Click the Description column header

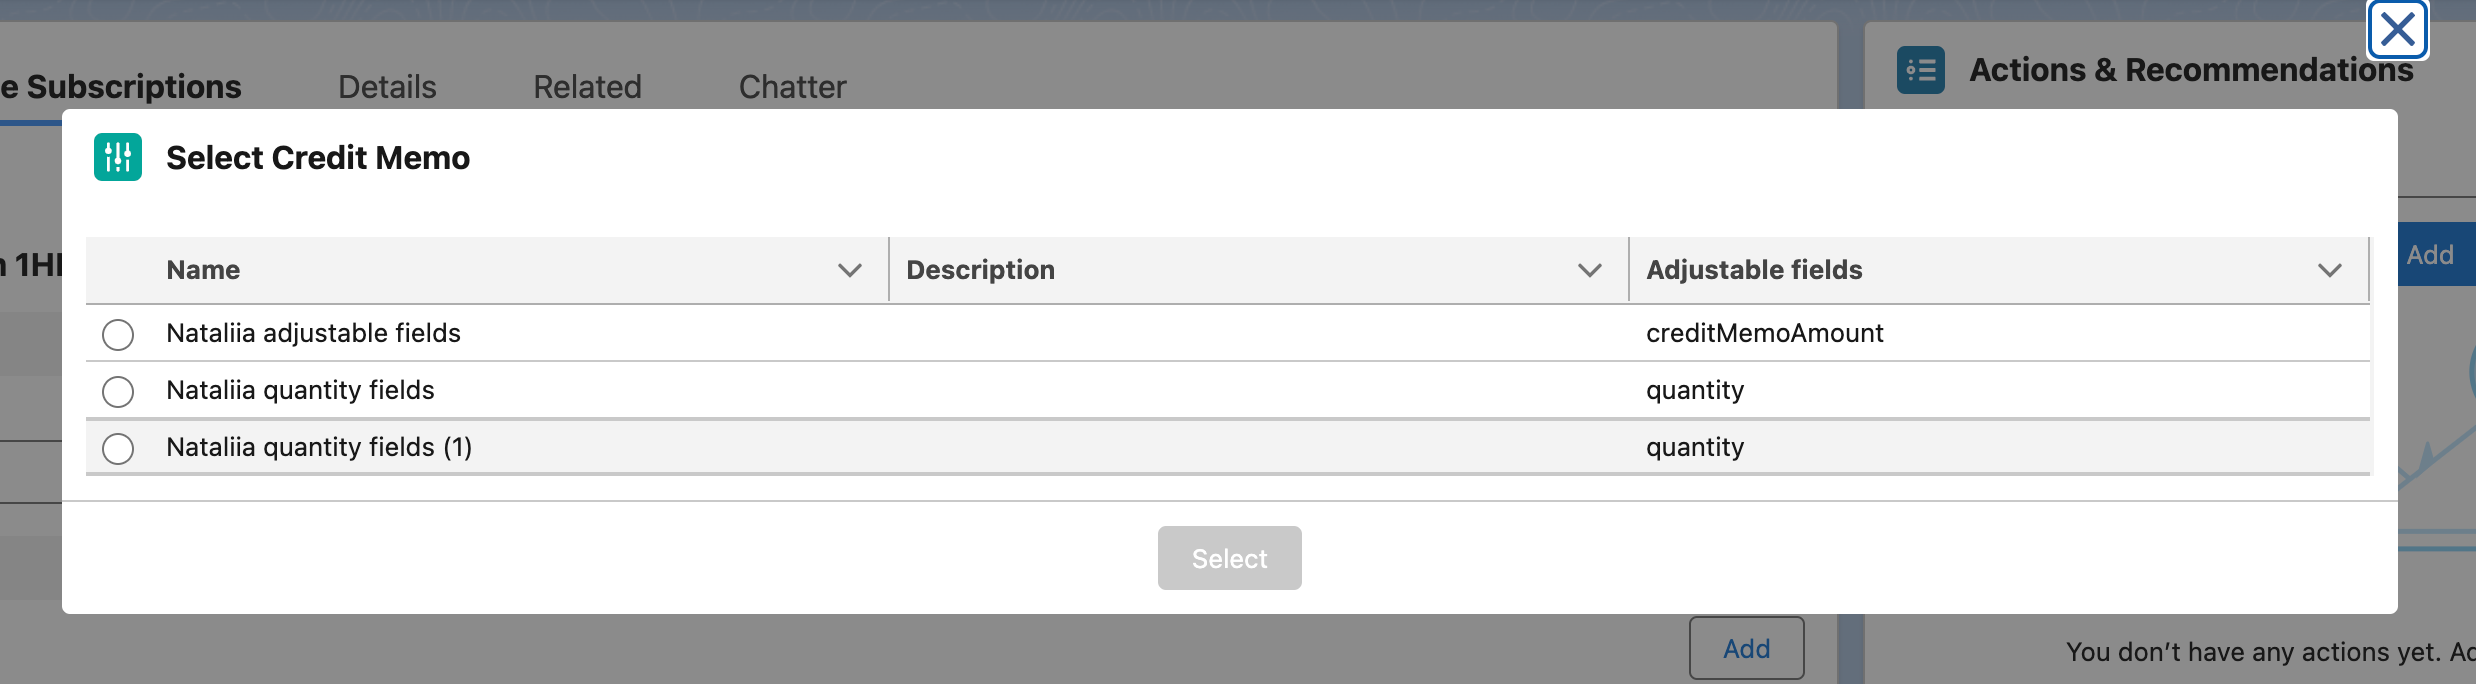point(980,270)
